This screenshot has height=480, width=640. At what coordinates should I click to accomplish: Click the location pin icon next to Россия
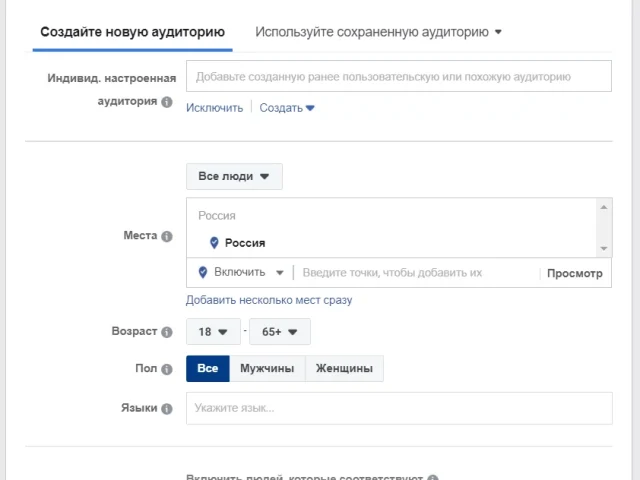[214, 243]
